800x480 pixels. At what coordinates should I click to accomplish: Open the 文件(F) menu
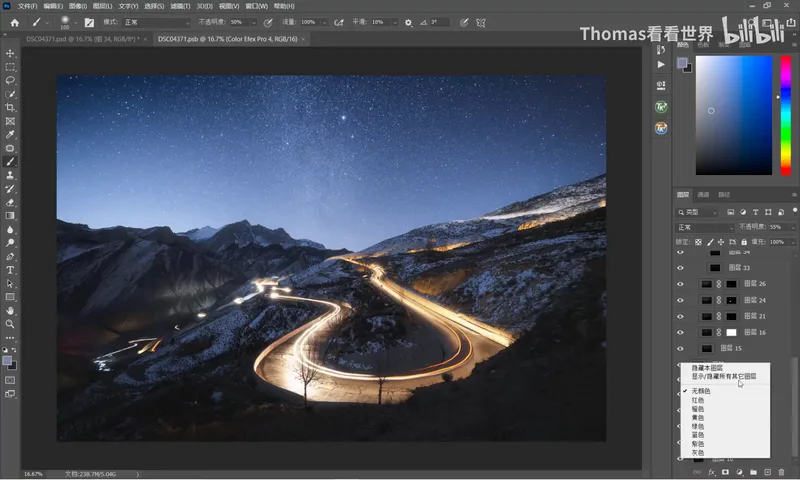click(x=28, y=6)
